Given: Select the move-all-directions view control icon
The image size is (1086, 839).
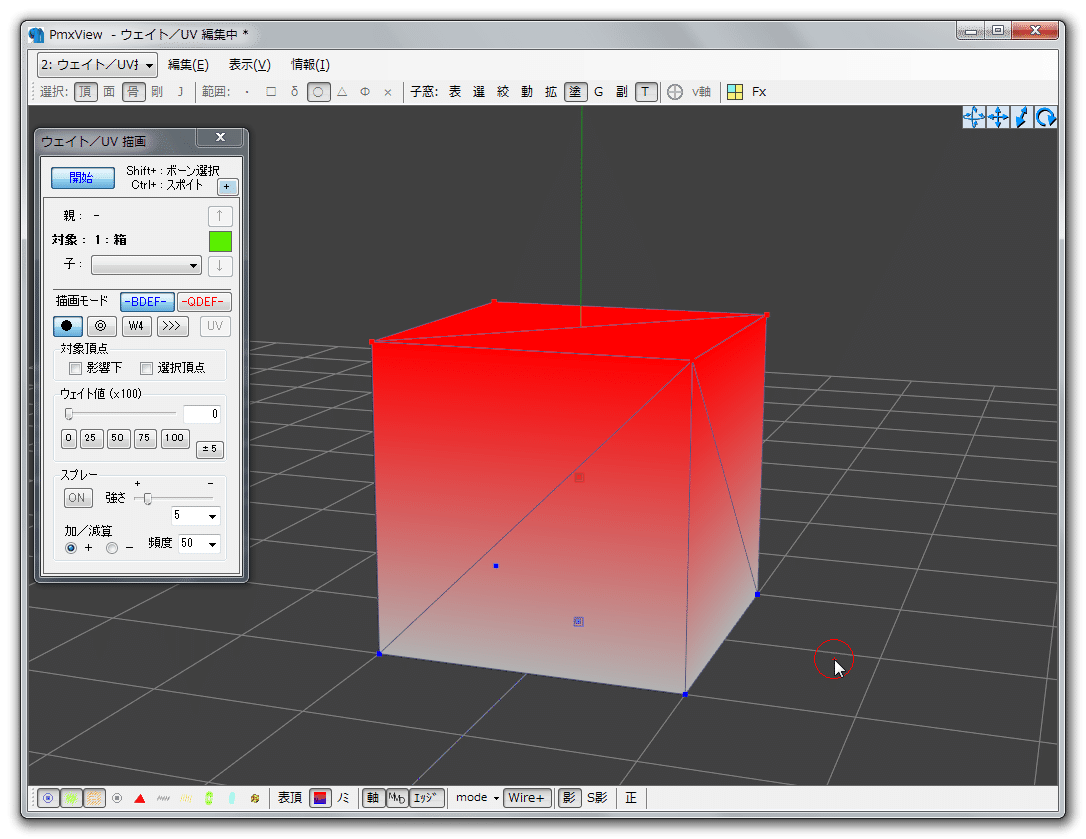Looking at the screenshot, I should 974,117.
